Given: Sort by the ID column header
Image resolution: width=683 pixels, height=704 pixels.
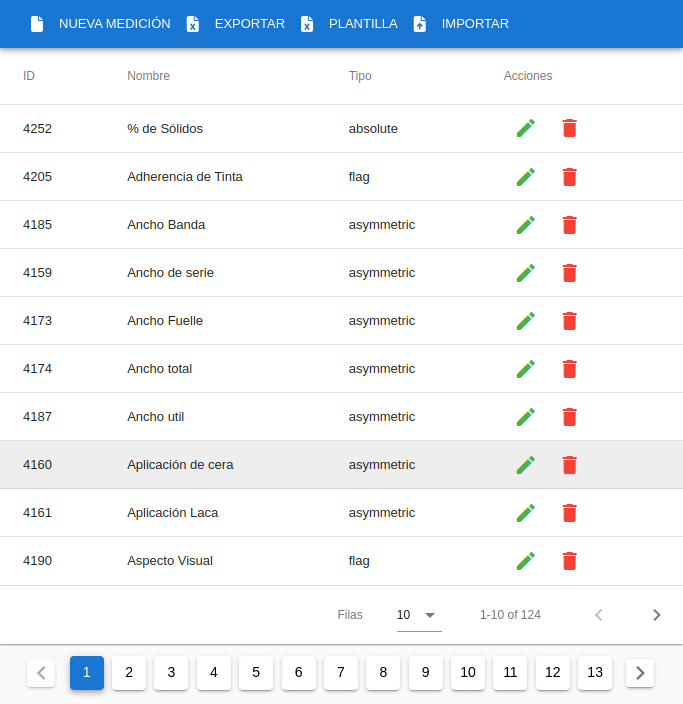Looking at the screenshot, I should tap(29, 75).
